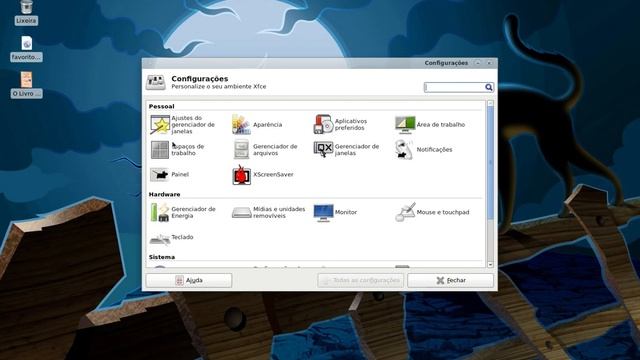This screenshot has height=360, width=640.
Task: Open Aplicativos preferidos icon
Action: point(323,124)
